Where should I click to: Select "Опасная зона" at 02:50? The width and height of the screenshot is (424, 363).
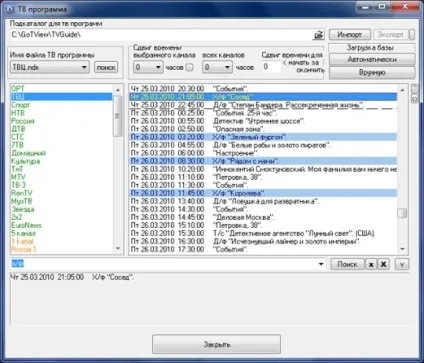click(x=263, y=129)
